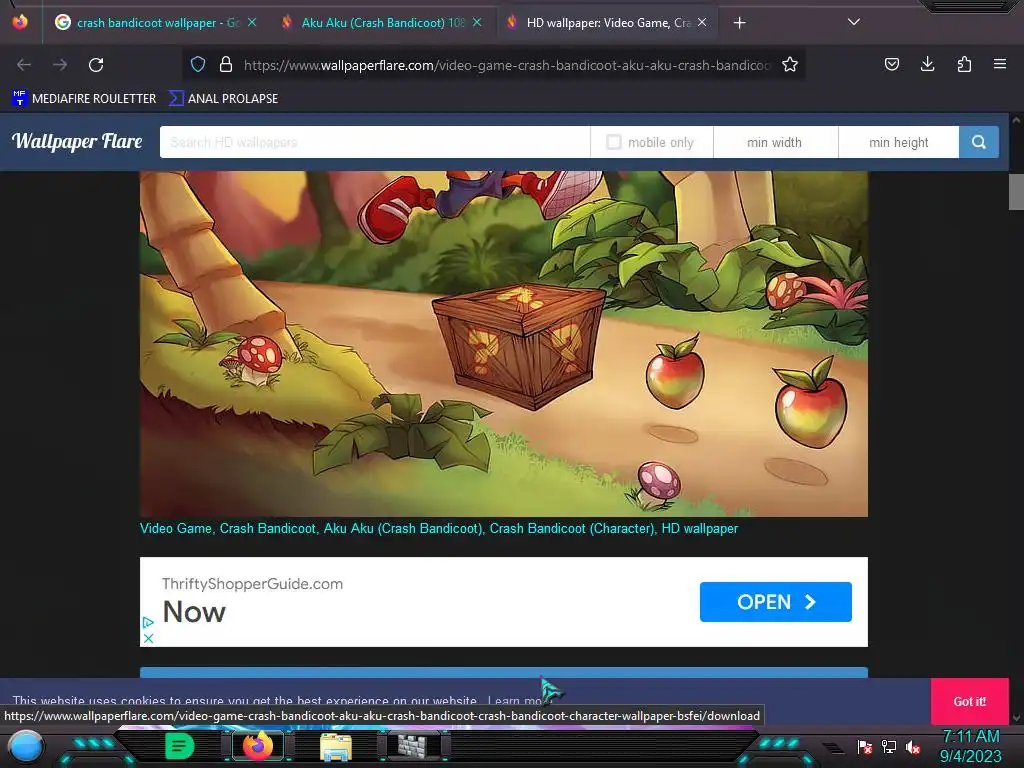Image resolution: width=1024 pixels, height=768 pixels.
Task: Click the blue search magnifier button
Action: click(979, 142)
